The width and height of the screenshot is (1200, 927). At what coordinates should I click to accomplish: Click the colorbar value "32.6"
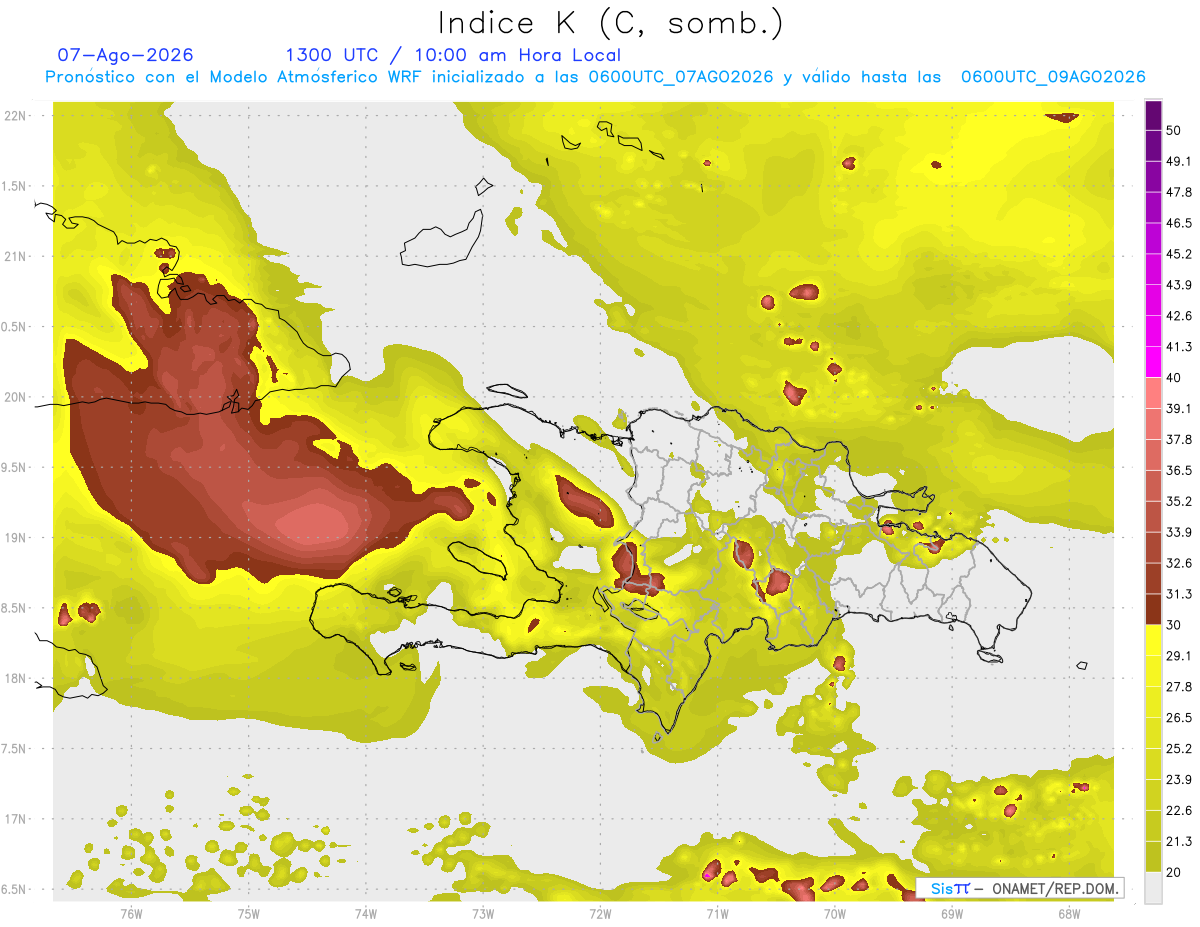(x=1179, y=563)
